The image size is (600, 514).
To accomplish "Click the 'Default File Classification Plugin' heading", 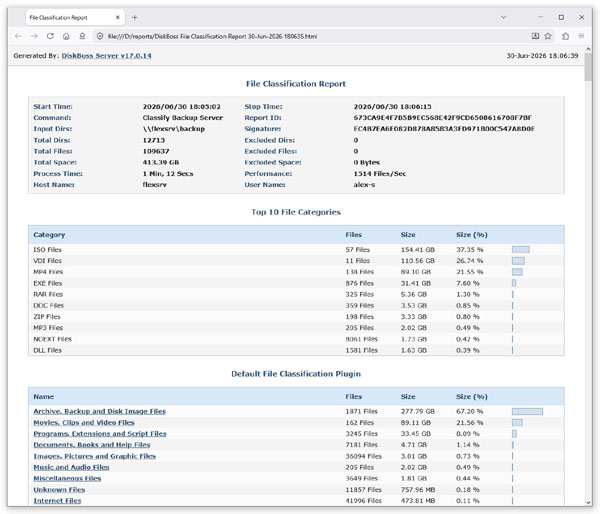I will tap(296, 374).
